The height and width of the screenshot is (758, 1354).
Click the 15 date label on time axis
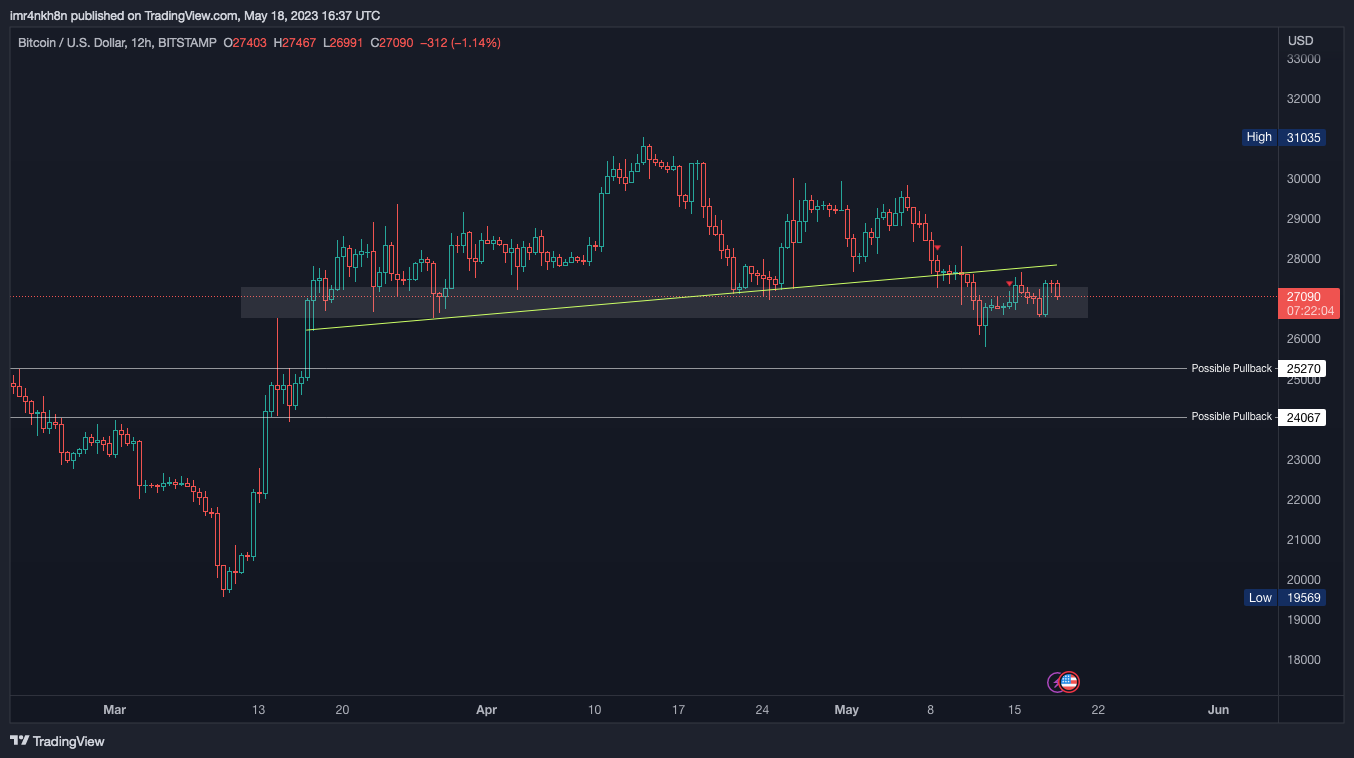(x=1014, y=710)
